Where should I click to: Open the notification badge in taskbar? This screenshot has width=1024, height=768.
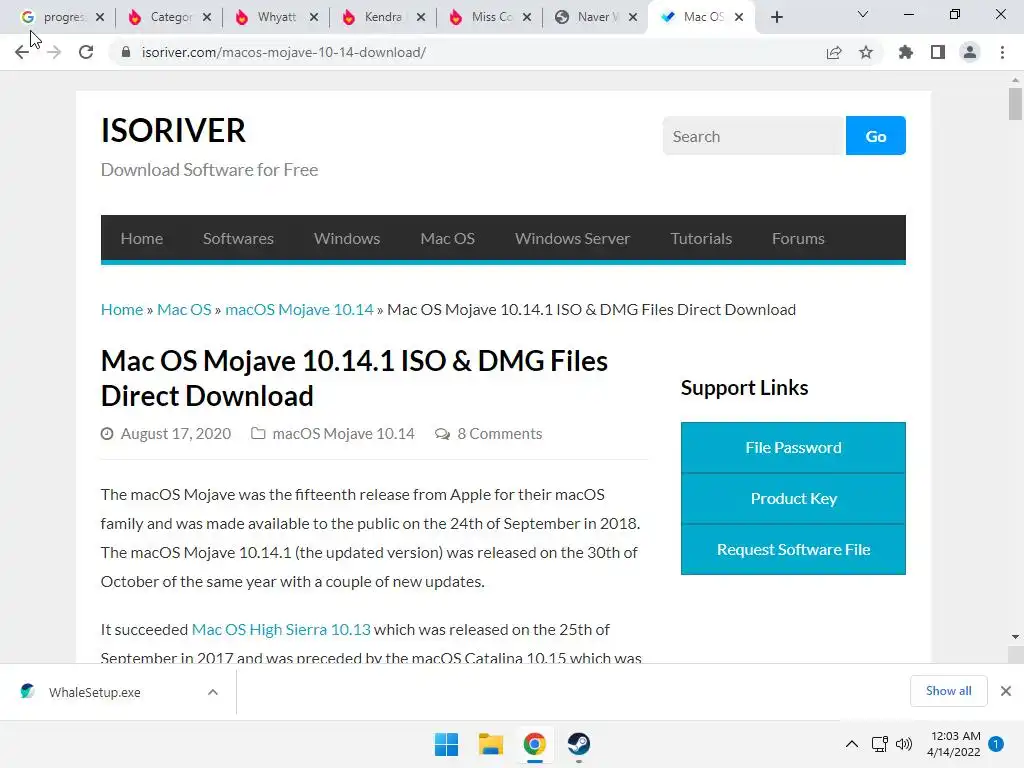996,744
